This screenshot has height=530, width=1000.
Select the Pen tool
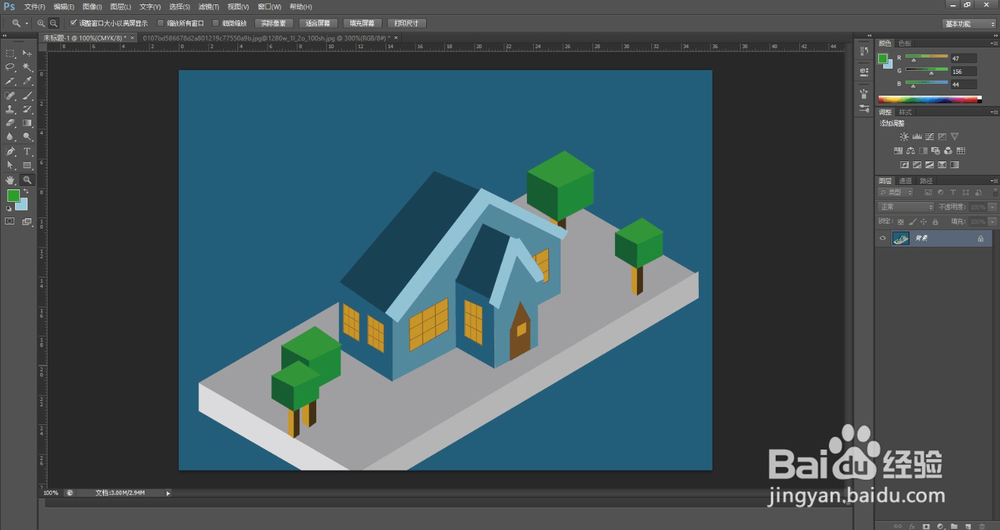(10, 151)
